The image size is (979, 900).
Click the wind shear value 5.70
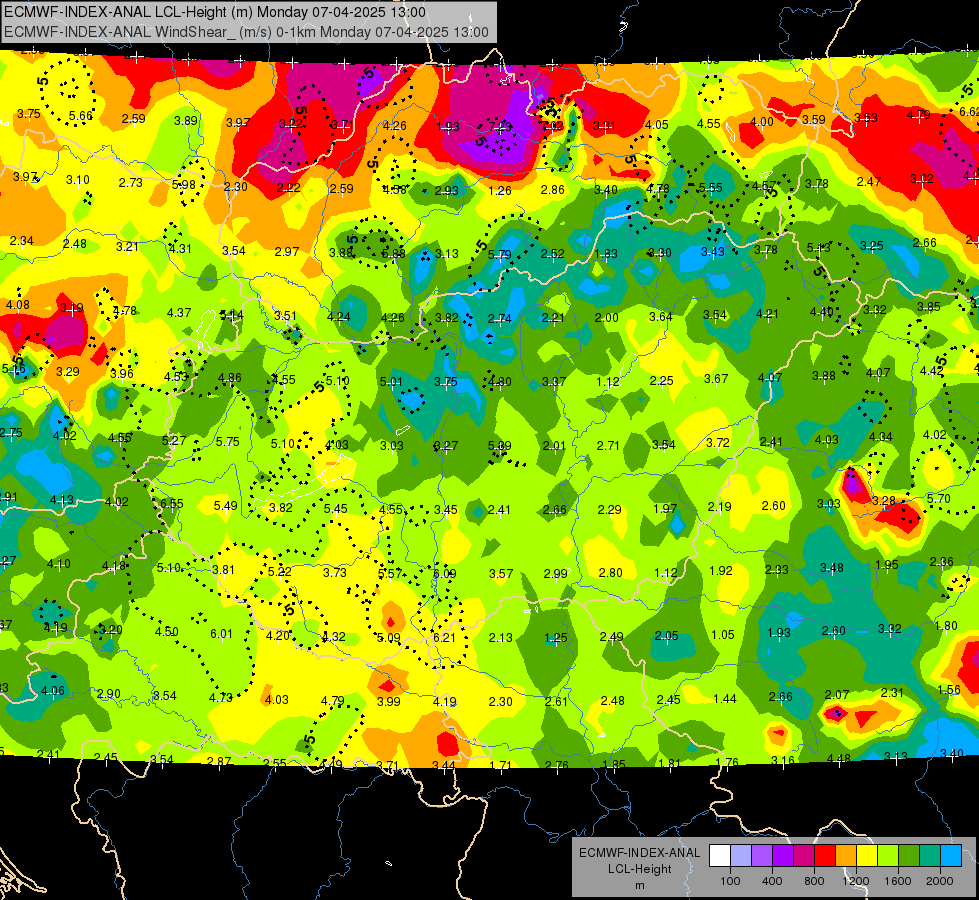938,499
